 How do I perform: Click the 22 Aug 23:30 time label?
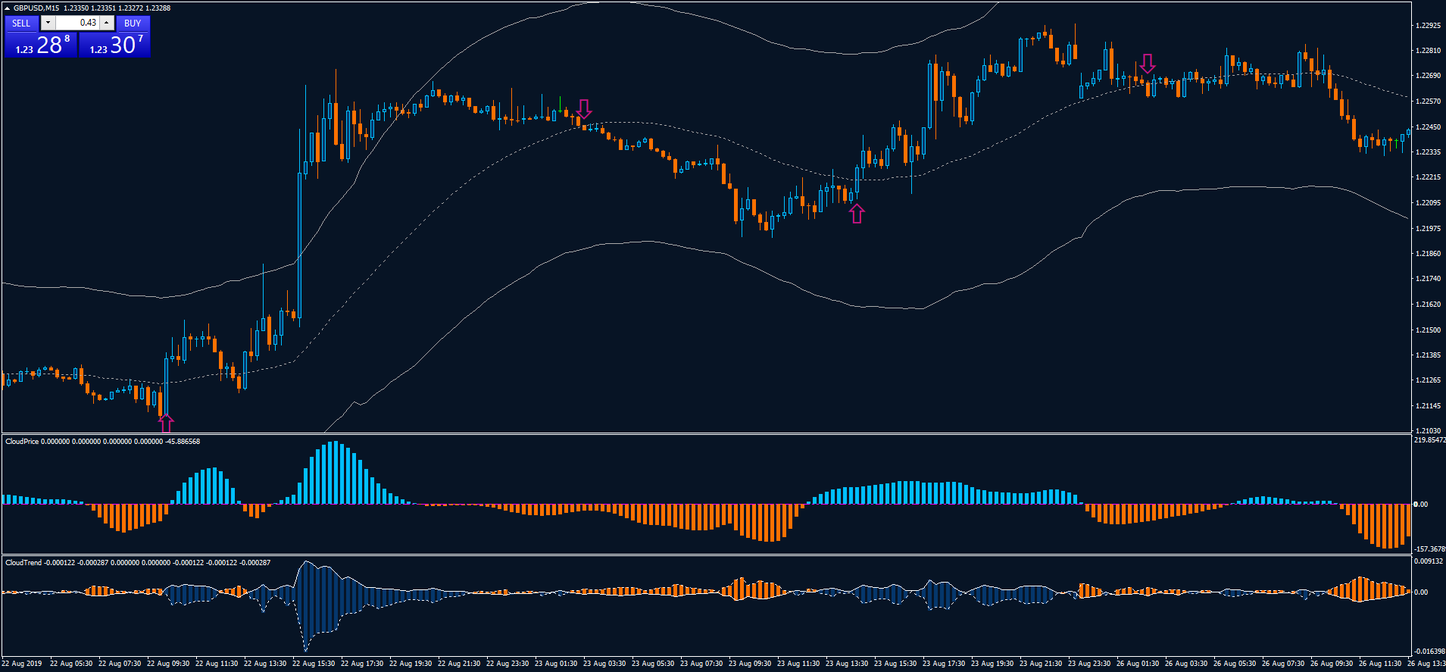[x=507, y=663]
